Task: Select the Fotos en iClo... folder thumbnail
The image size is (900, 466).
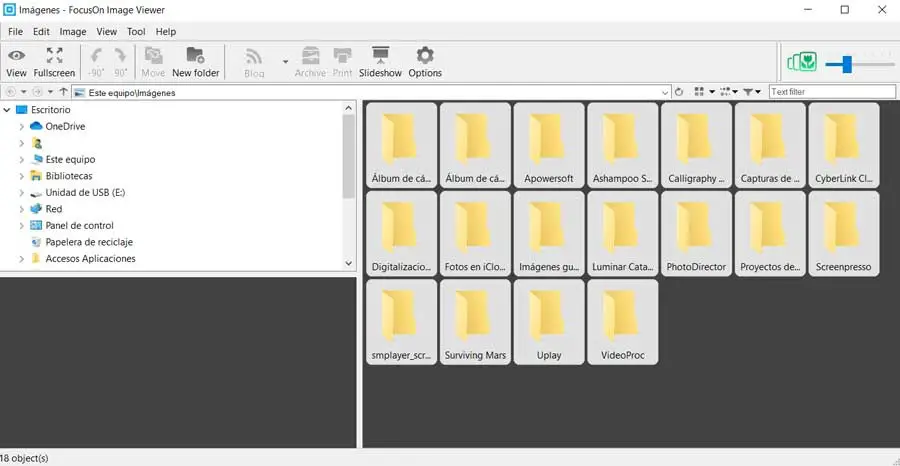Action: [x=475, y=234]
